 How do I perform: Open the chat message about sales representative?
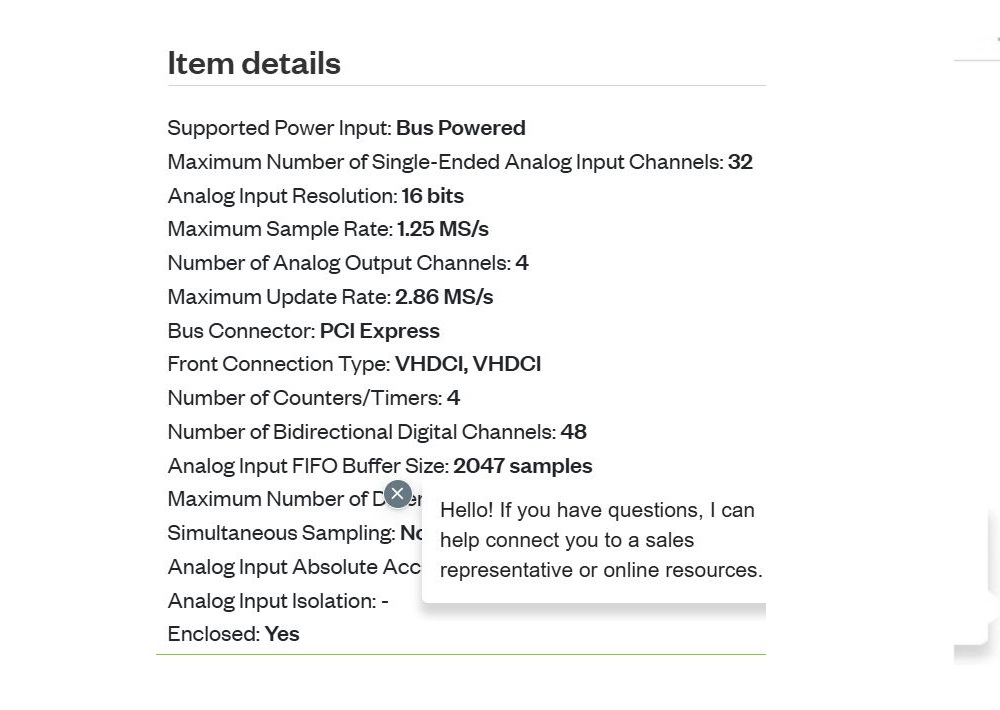pos(600,540)
